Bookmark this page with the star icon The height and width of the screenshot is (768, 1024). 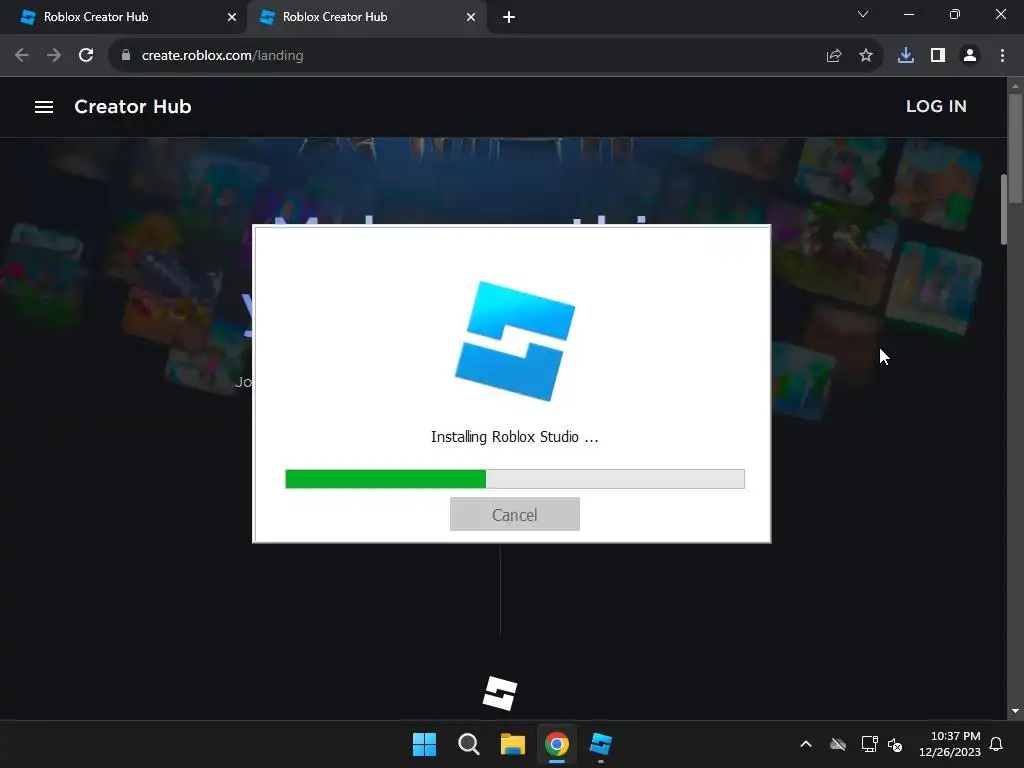click(865, 56)
